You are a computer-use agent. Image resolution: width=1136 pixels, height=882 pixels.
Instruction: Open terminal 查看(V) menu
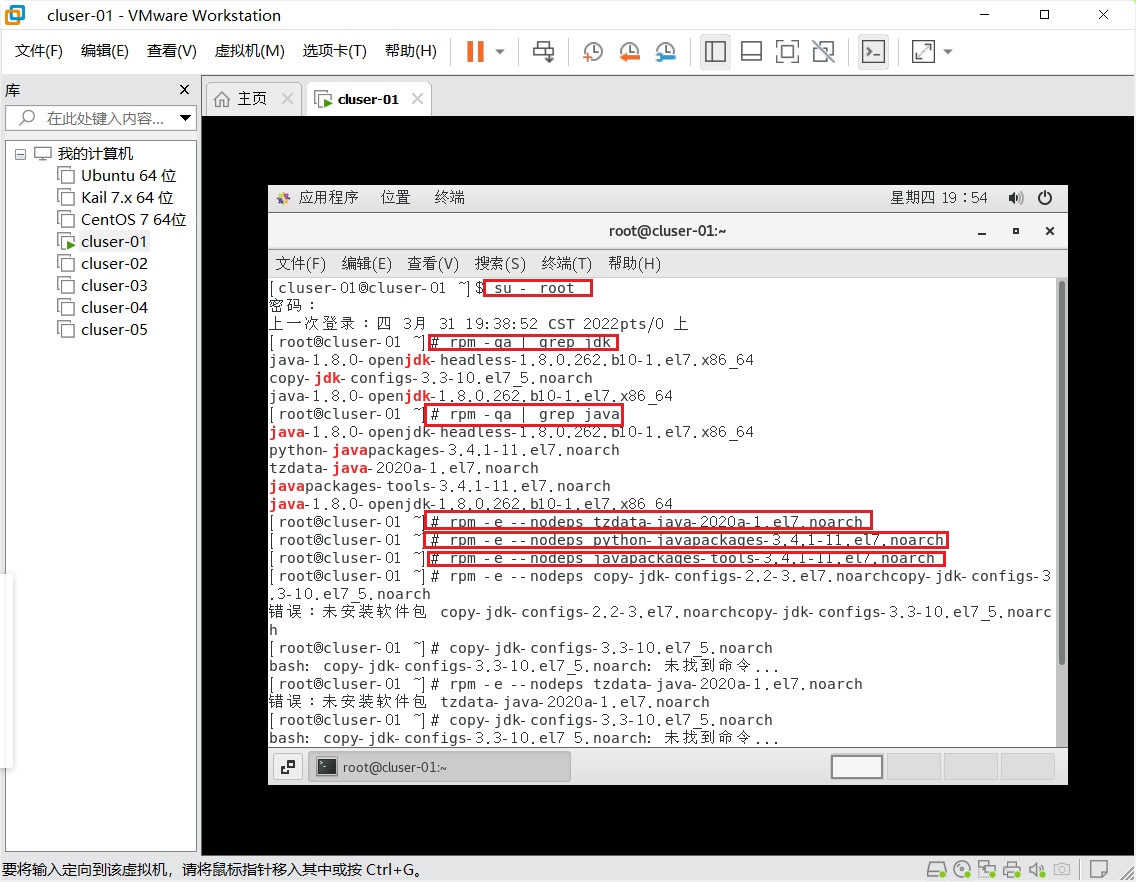(433, 263)
